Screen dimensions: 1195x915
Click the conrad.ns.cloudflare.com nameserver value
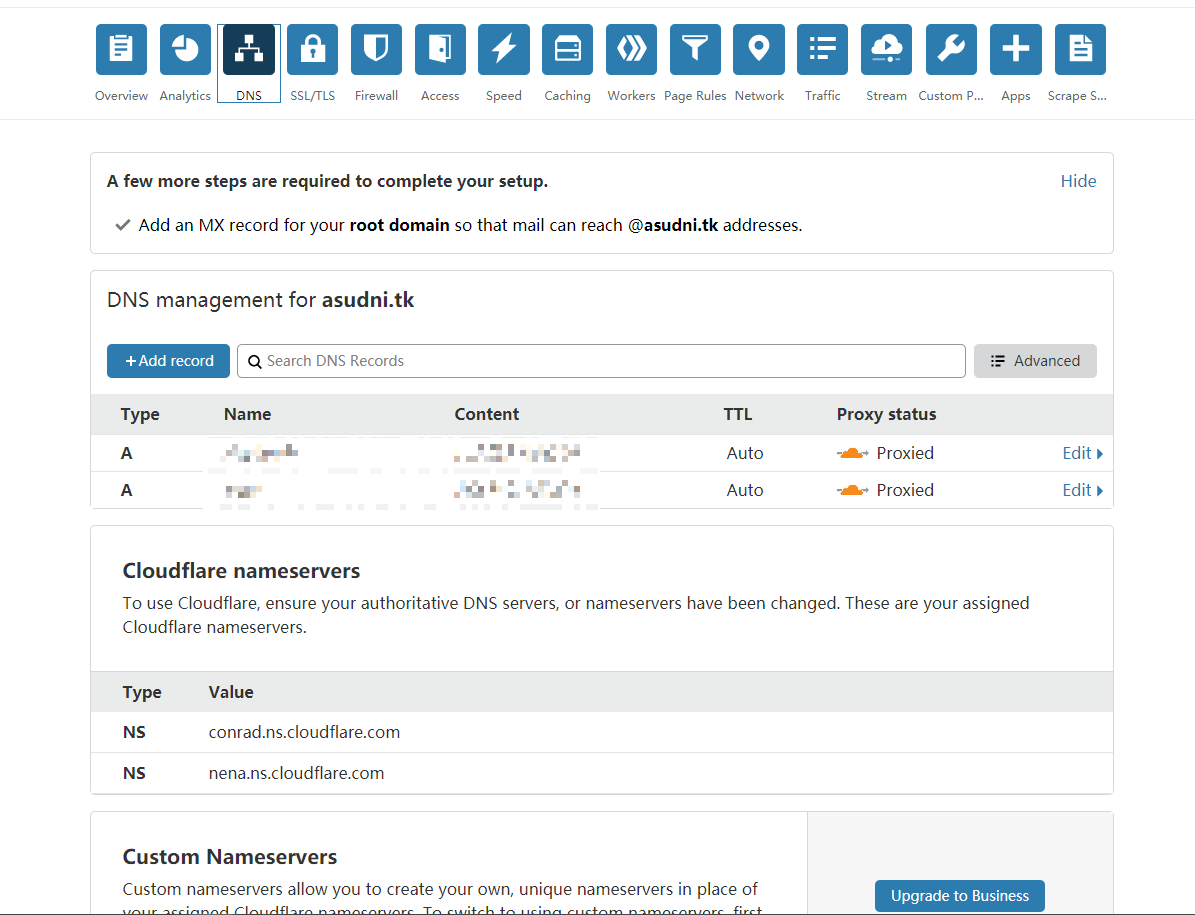304,732
